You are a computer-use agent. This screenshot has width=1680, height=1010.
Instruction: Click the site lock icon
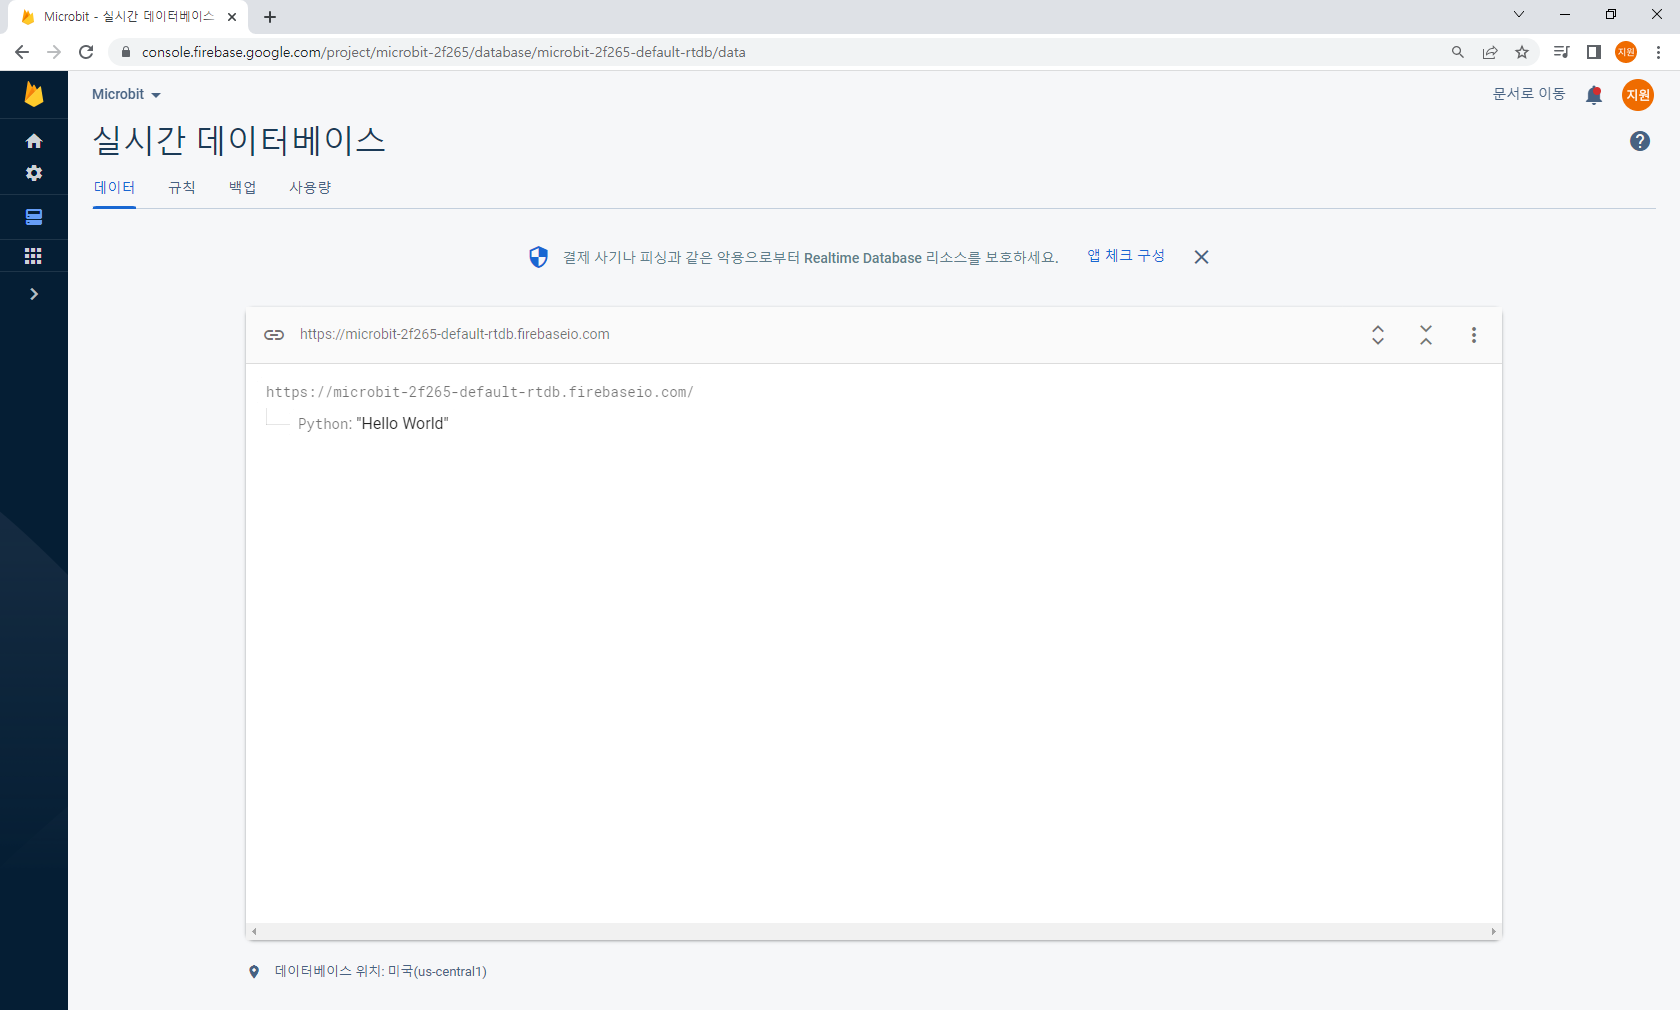125,52
